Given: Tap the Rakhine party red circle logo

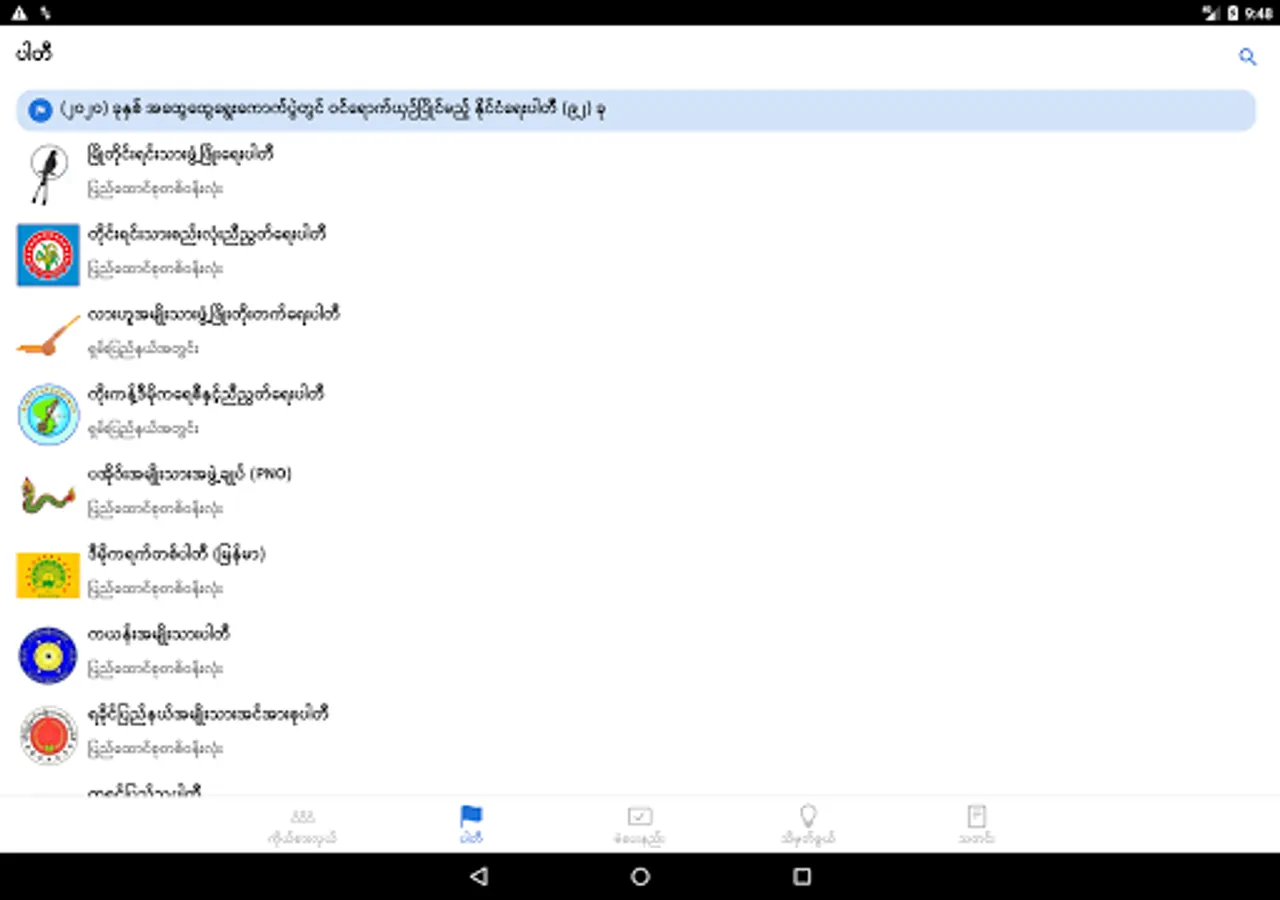Looking at the screenshot, I should point(48,735).
